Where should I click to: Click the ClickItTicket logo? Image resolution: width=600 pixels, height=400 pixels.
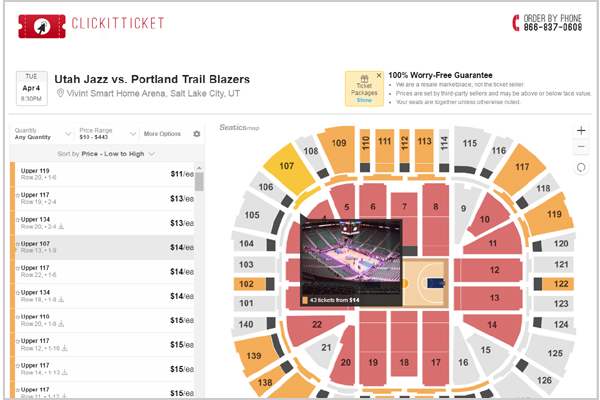[x=91, y=26]
